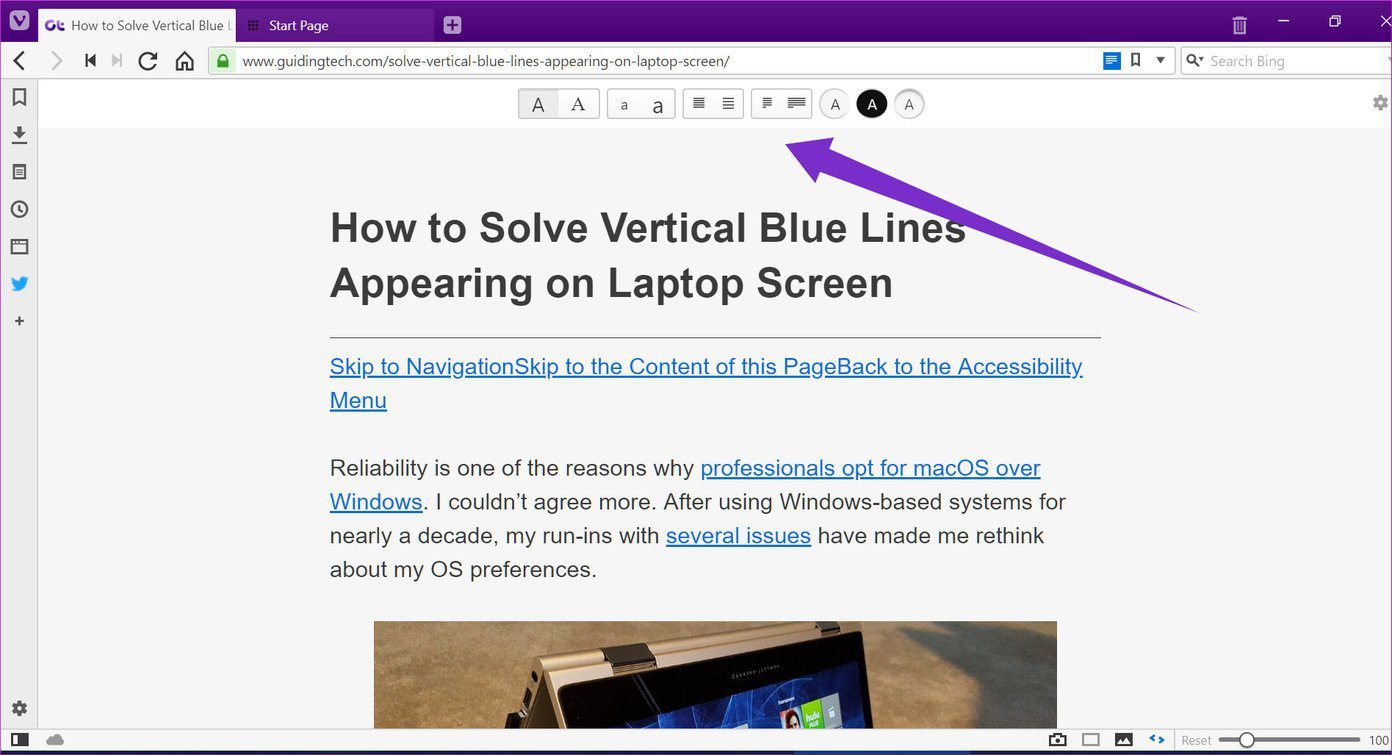Open closed tabs trash can
The width and height of the screenshot is (1392, 755).
(1240, 24)
